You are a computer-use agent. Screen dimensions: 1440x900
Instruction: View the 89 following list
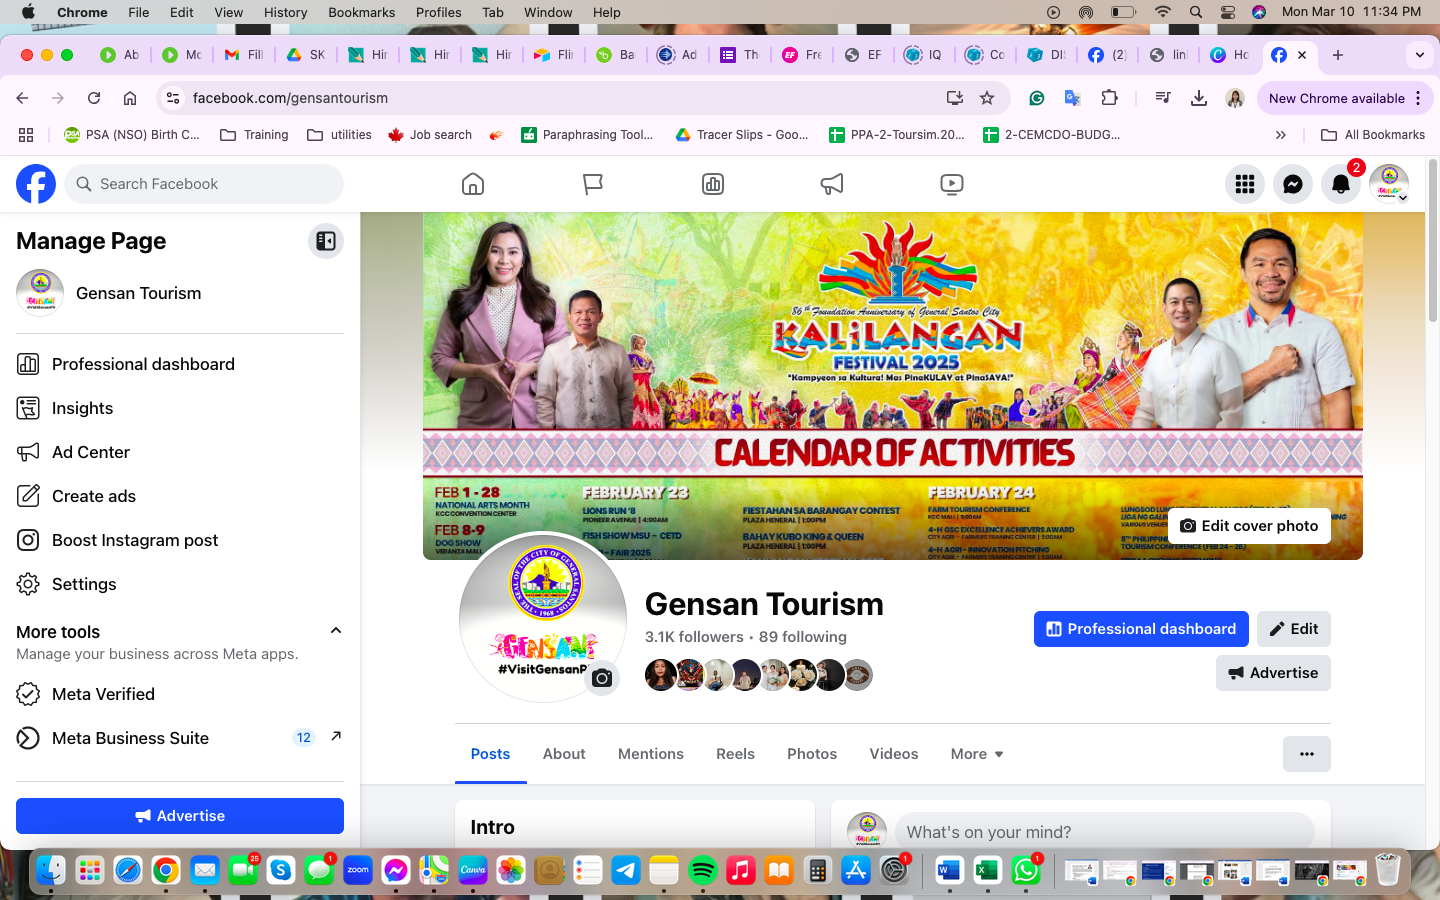pos(803,637)
